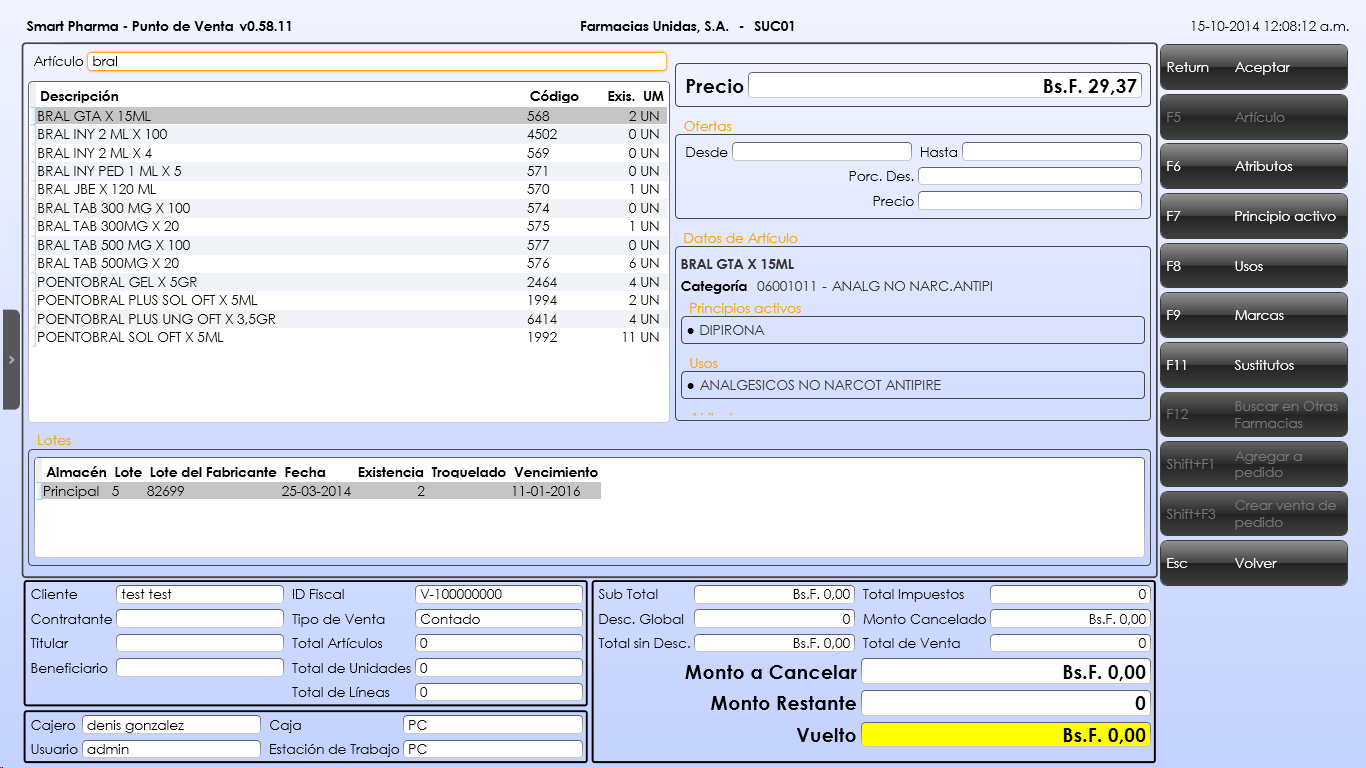Click the Artículo search field

(377, 61)
